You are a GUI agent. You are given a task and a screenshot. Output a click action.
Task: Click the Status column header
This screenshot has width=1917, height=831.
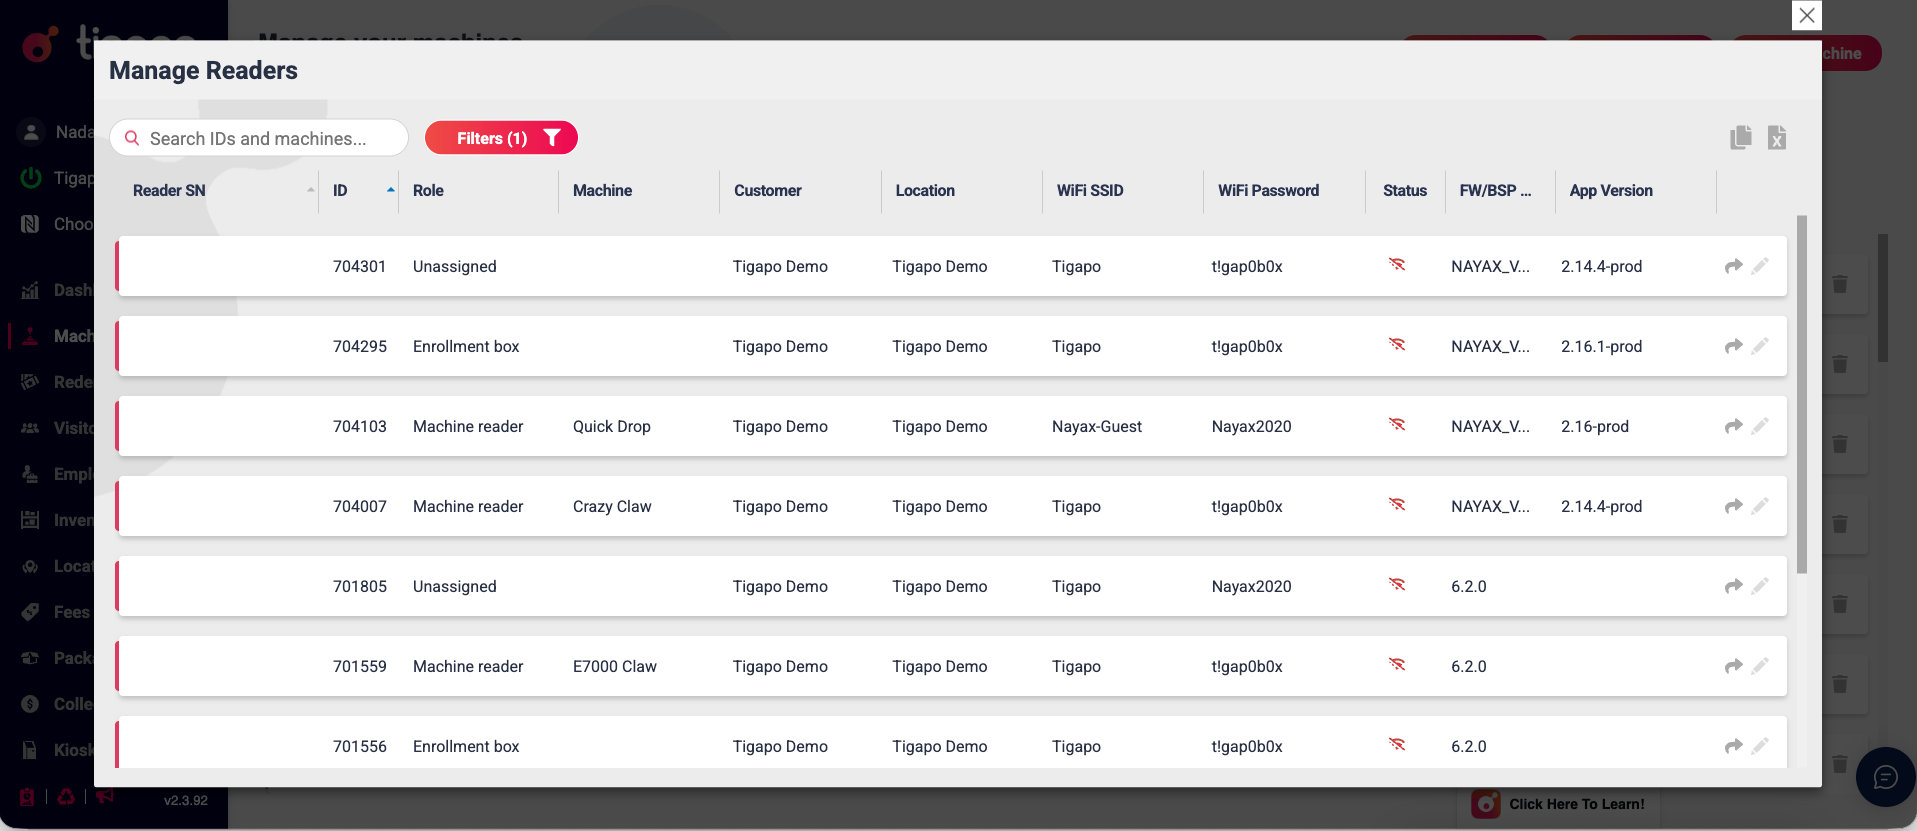[1404, 191]
